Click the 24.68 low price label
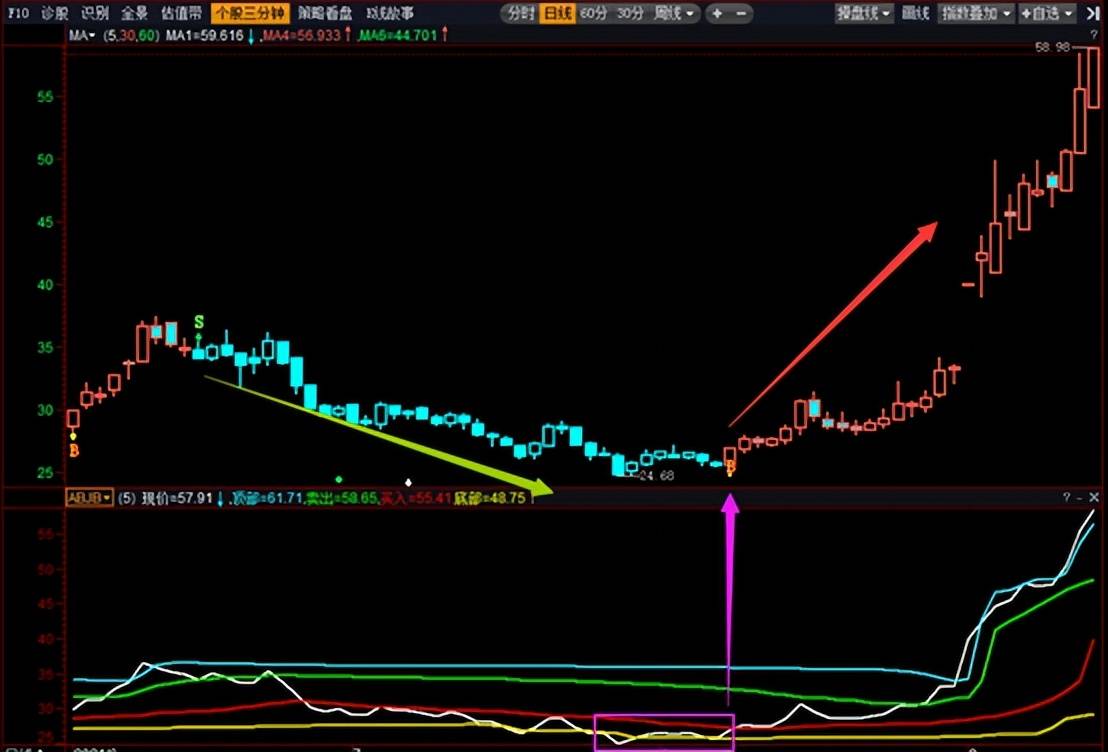Screen dimensions: 1108x752 [x=656, y=476]
